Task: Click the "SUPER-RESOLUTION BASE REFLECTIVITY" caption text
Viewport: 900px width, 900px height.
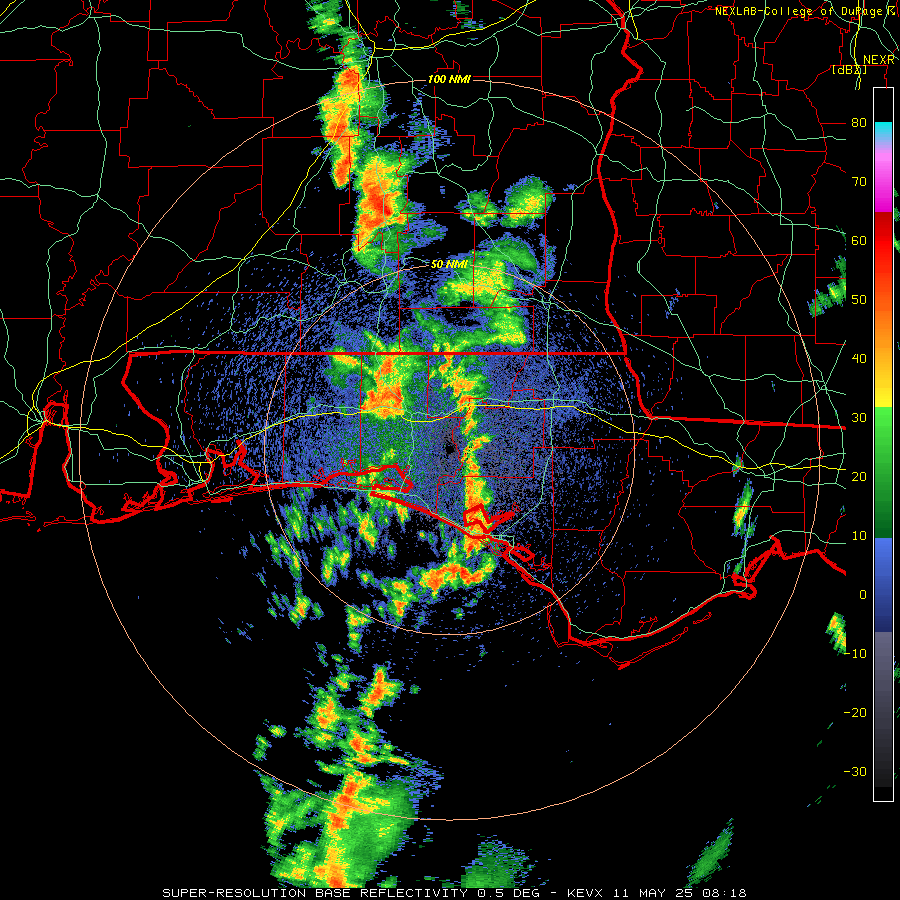Action: point(315,893)
